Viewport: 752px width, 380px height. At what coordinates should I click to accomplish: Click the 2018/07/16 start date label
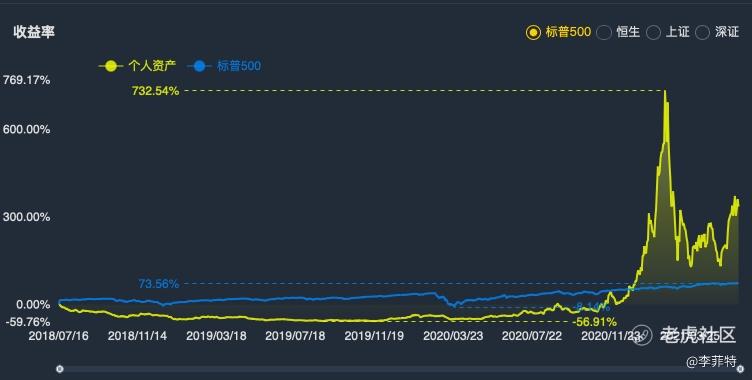59,336
